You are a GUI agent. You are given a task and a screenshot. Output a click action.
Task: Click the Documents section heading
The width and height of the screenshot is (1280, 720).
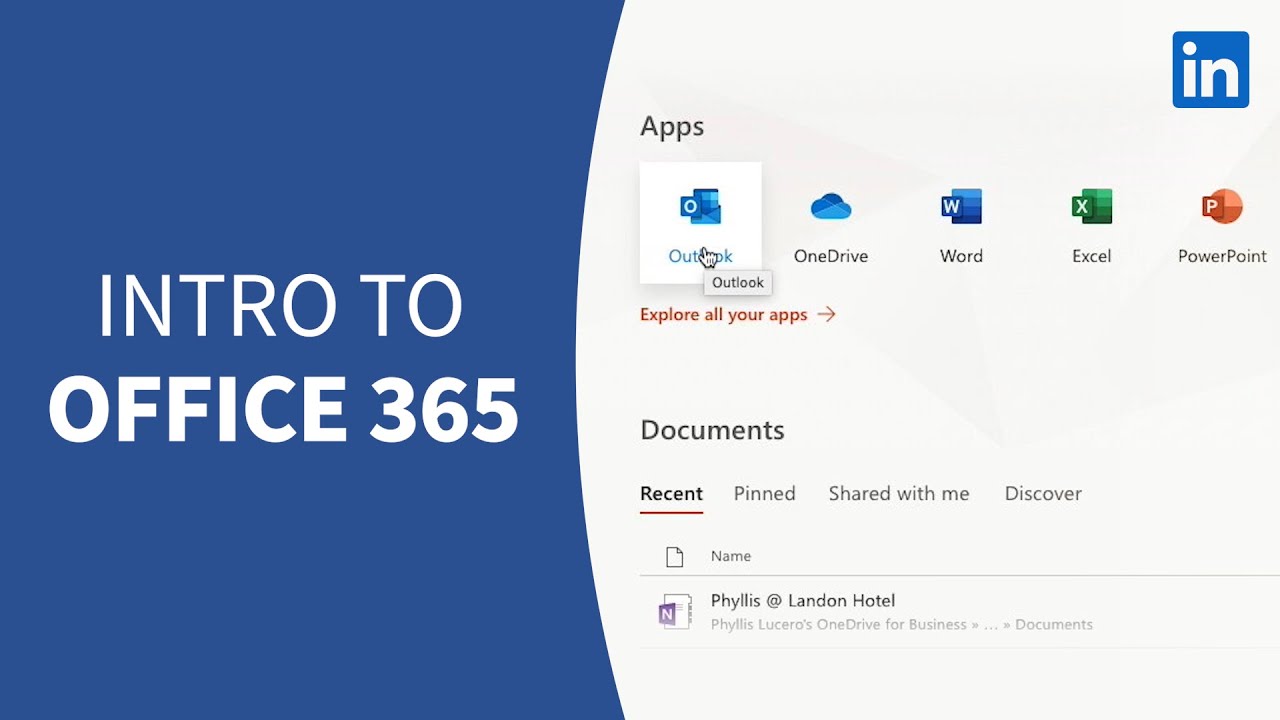(712, 430)
